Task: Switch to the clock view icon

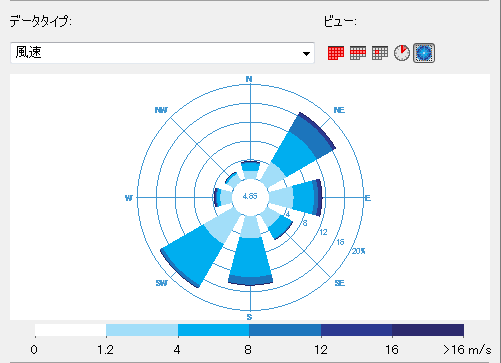Action: (402, 53)
